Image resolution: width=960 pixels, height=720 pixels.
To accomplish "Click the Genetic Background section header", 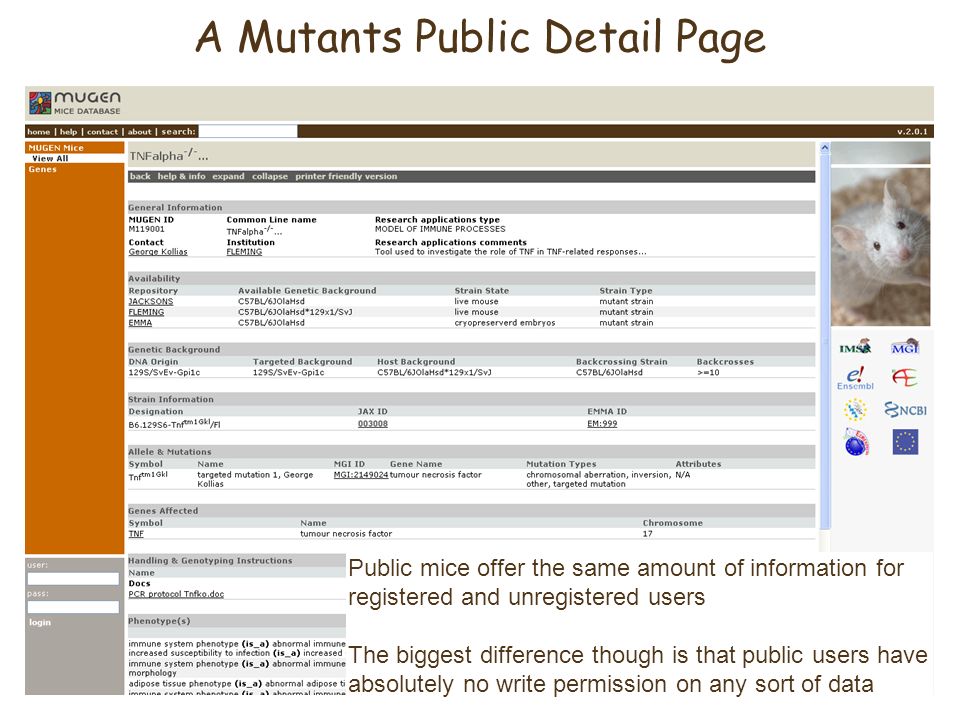I will 471,349.
